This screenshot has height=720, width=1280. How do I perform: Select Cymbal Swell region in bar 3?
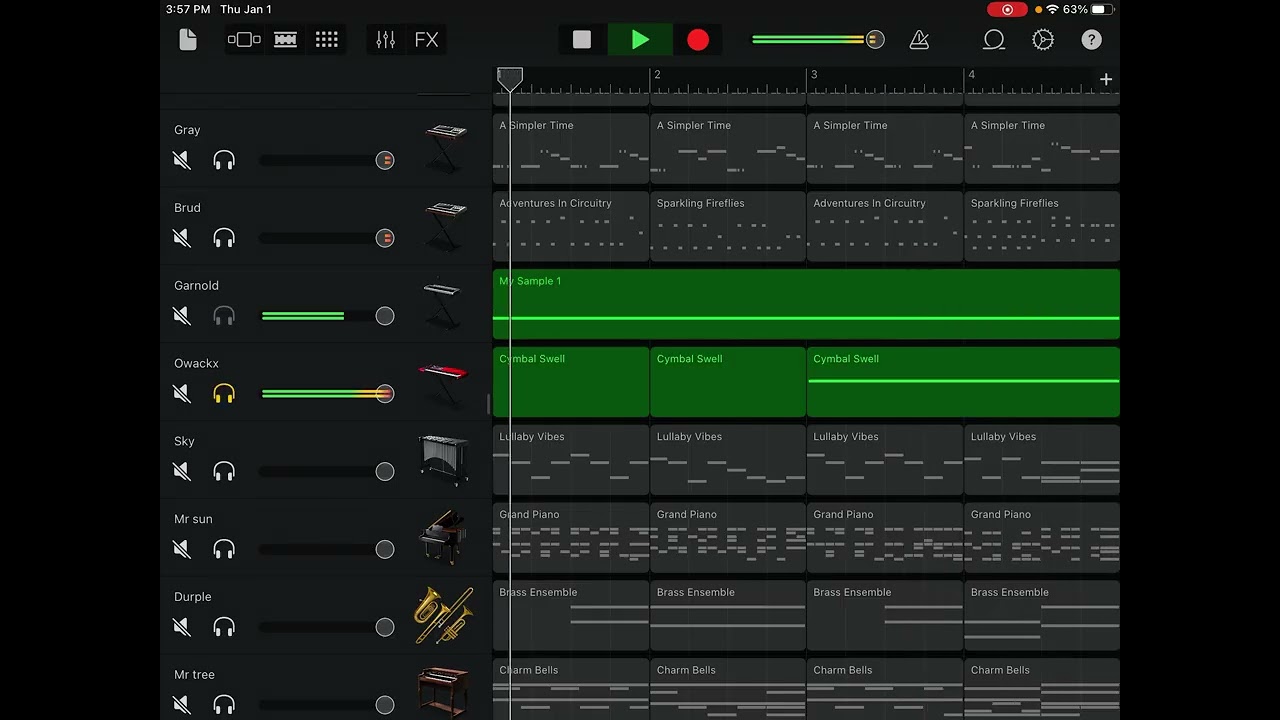[x=963, y=382]
